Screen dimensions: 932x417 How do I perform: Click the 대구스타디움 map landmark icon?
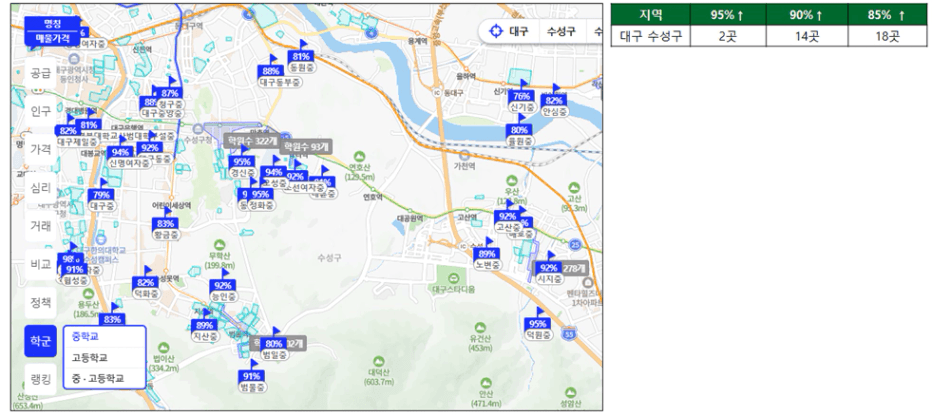[454, 279]
